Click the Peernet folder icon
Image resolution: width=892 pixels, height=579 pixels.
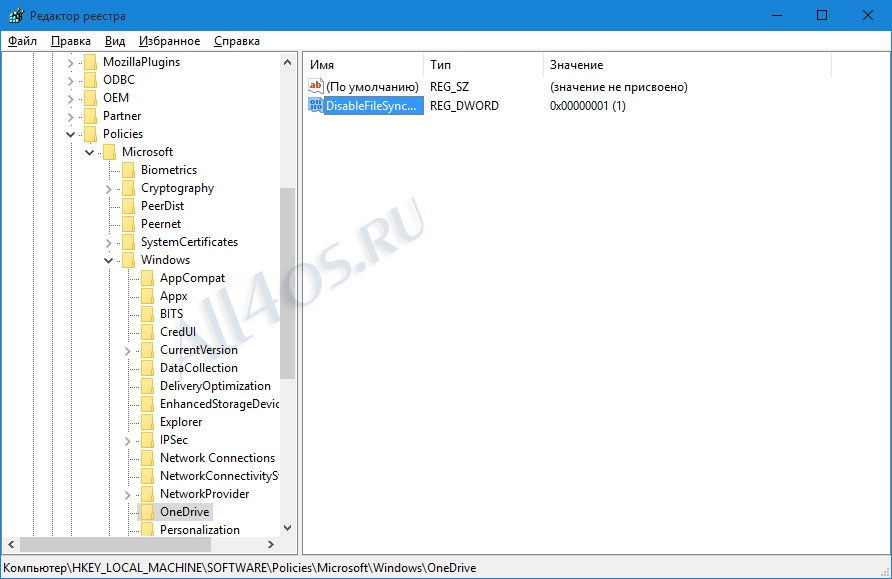(129, 224)
